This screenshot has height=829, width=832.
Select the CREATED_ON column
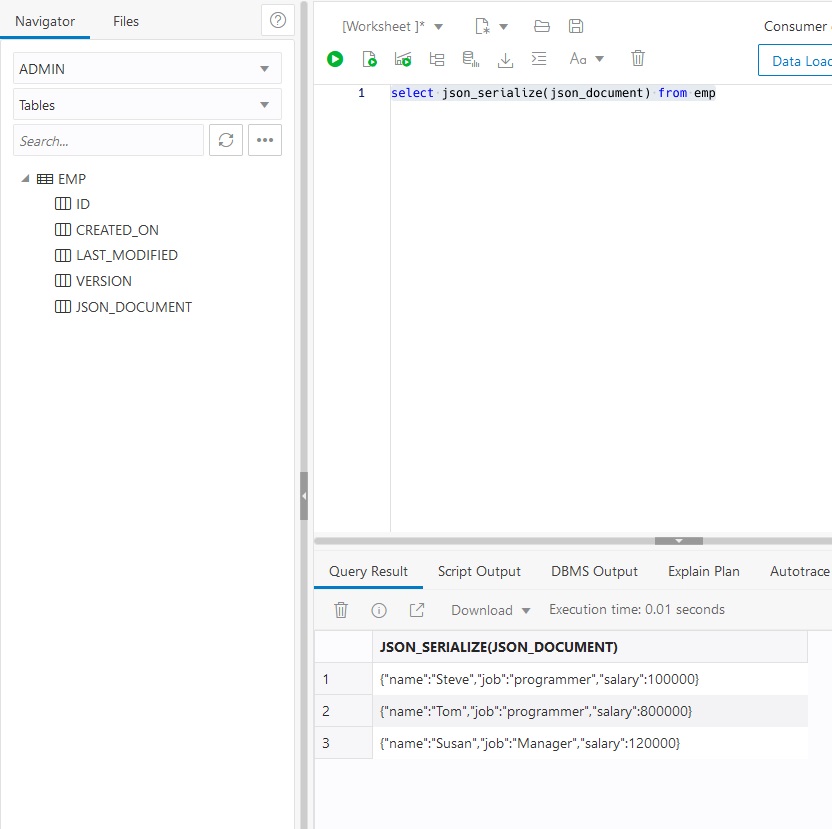click(107, 230)
